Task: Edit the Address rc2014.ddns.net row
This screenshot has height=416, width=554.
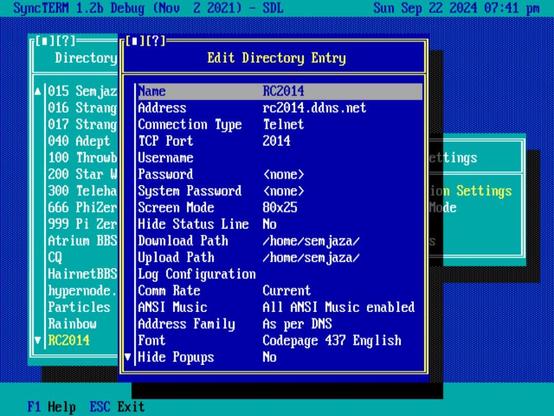Action: (x=280, y=108)
